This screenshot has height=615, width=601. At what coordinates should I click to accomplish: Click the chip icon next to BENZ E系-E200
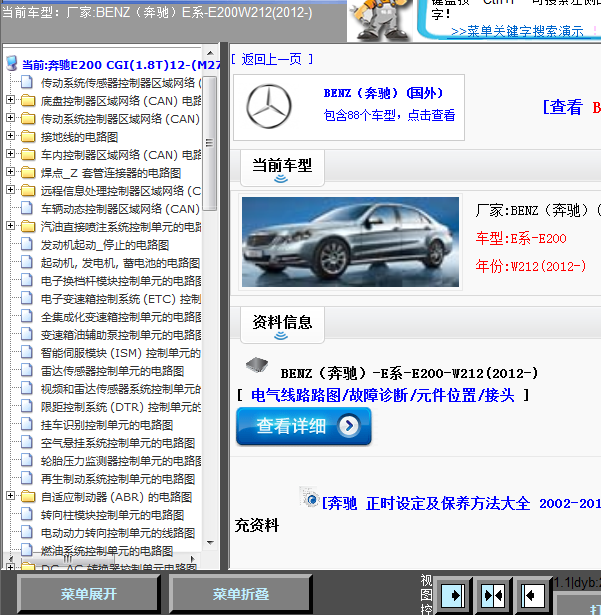[x=257, y=365]
